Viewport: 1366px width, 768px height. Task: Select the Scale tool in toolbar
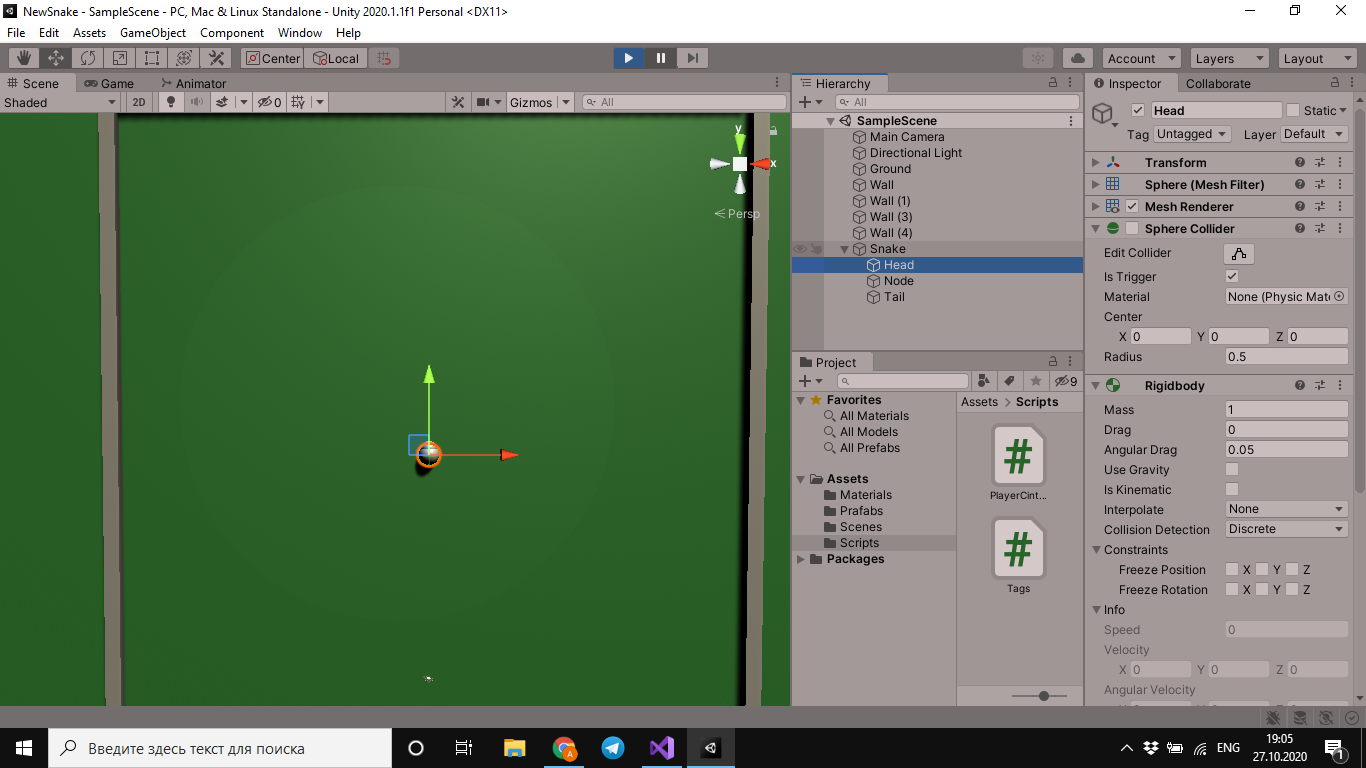(119, 58)
